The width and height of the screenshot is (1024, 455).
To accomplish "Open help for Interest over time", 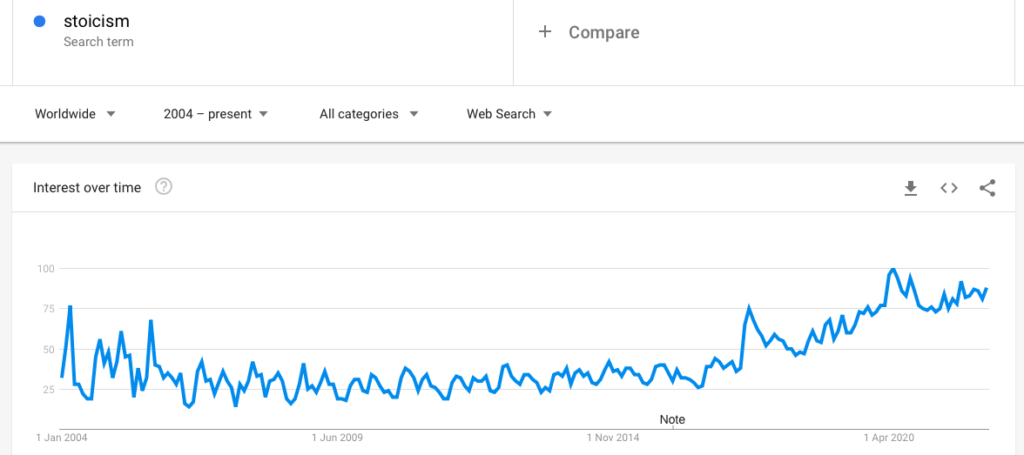I will pyautogui.click(x=163, y=187).
